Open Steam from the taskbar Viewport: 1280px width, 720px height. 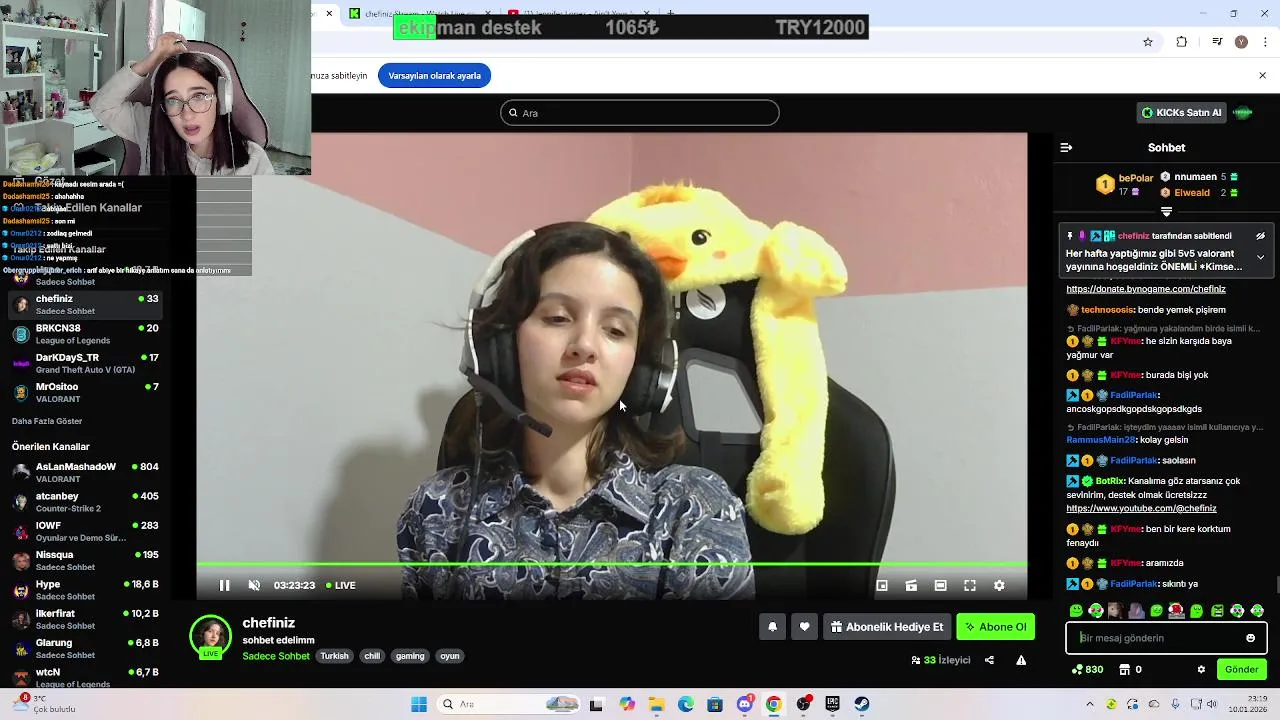tap(861, 704)
